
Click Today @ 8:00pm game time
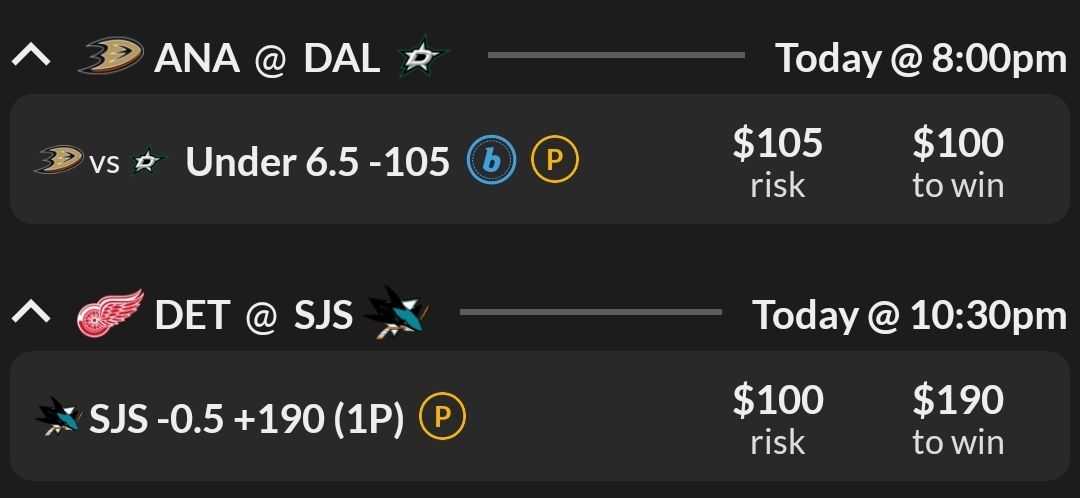[x=921, y=59]
